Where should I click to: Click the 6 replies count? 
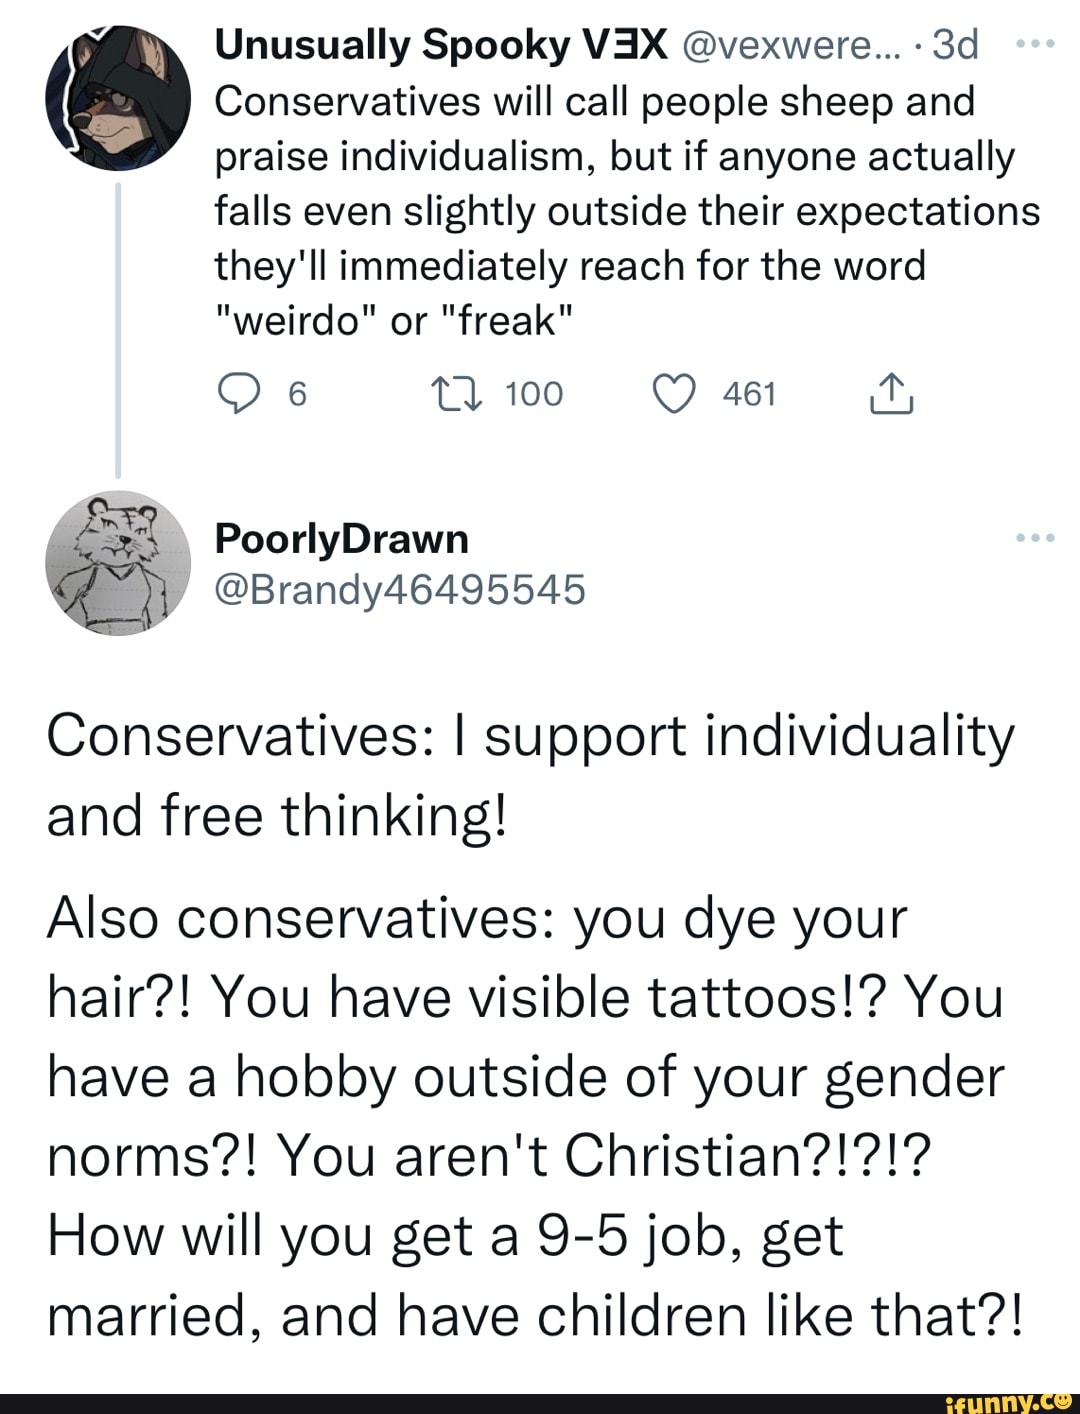click(x=297, y=394)
